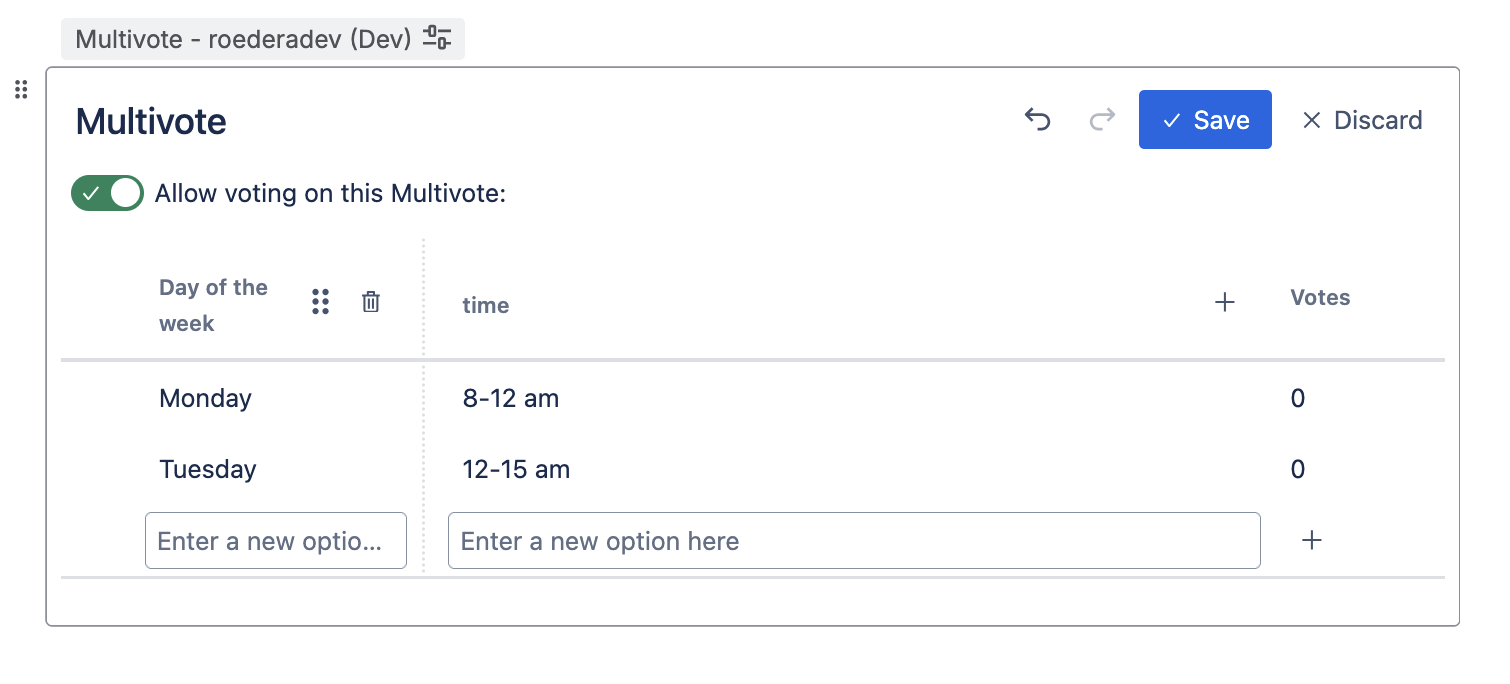Disable the Allow voting toggle
The image size is (1510, 684).
pos(107,193)
